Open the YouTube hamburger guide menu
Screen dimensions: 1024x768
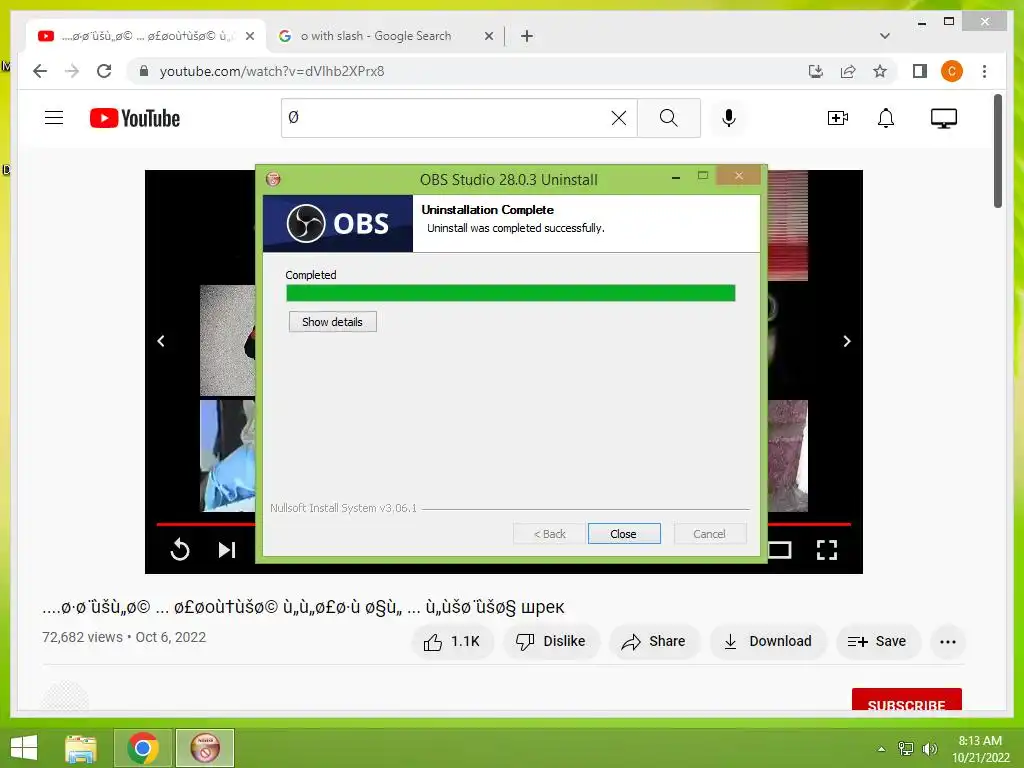[x=54, y=118]
